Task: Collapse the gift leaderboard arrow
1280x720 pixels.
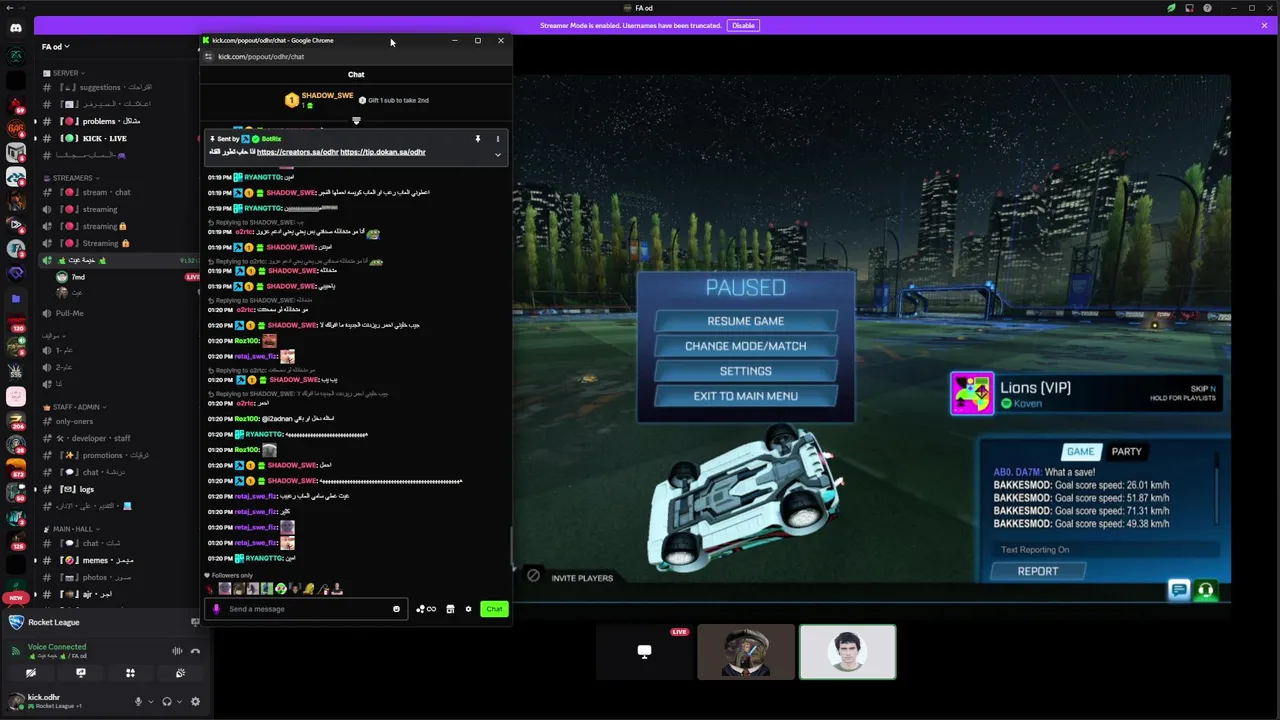Action: [356, 120]
